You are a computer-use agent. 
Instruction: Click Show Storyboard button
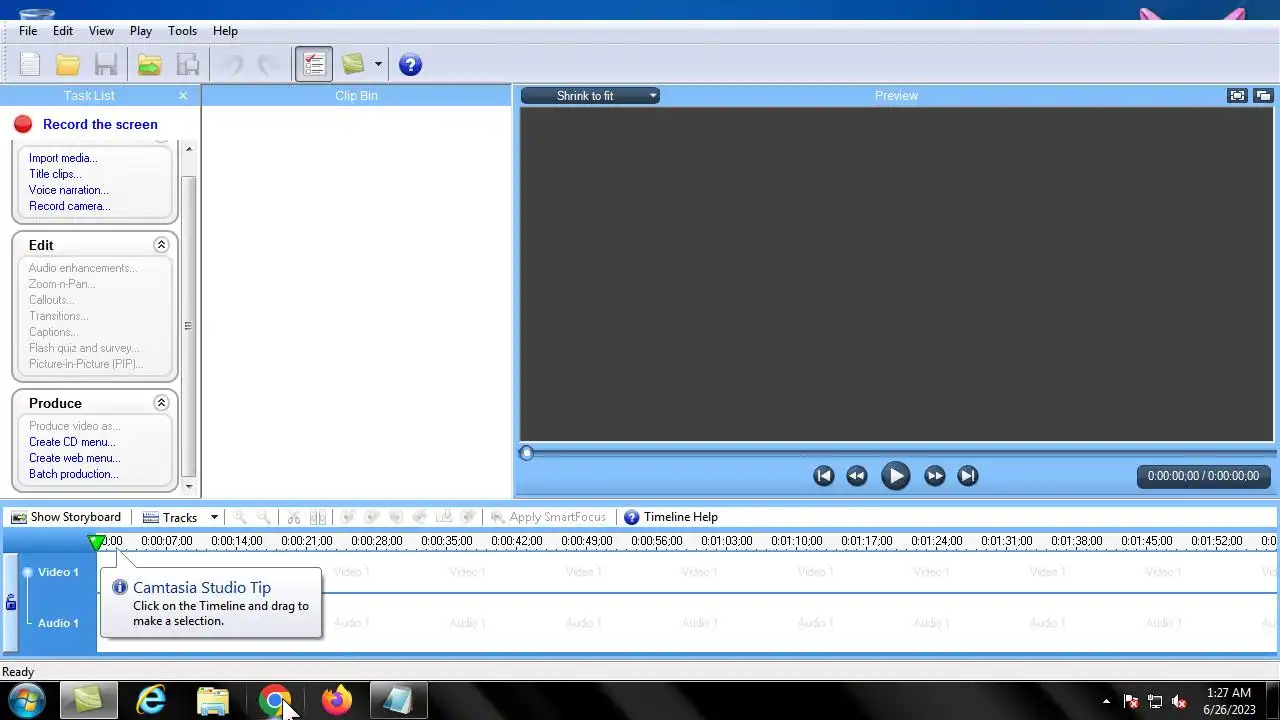(66, 517)
